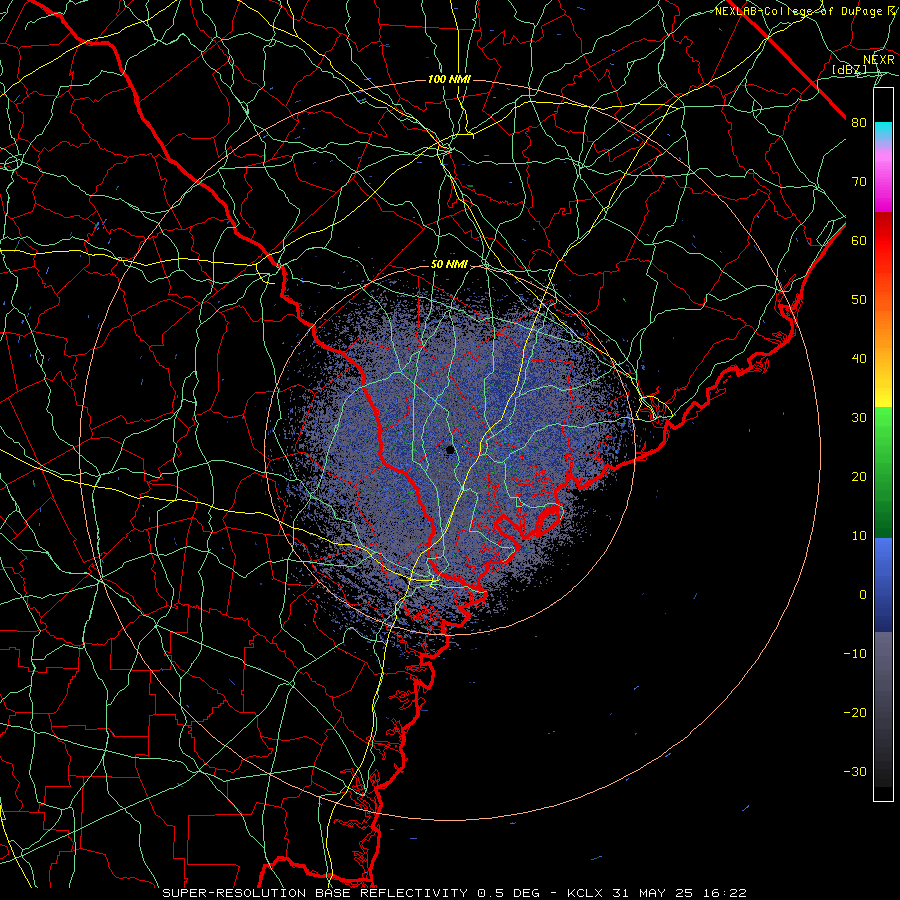Image resolution: width=900 pixels, height=900 pixels.
Task: Click the 60 value on the dBZ scale
Action: click(859, 241)
